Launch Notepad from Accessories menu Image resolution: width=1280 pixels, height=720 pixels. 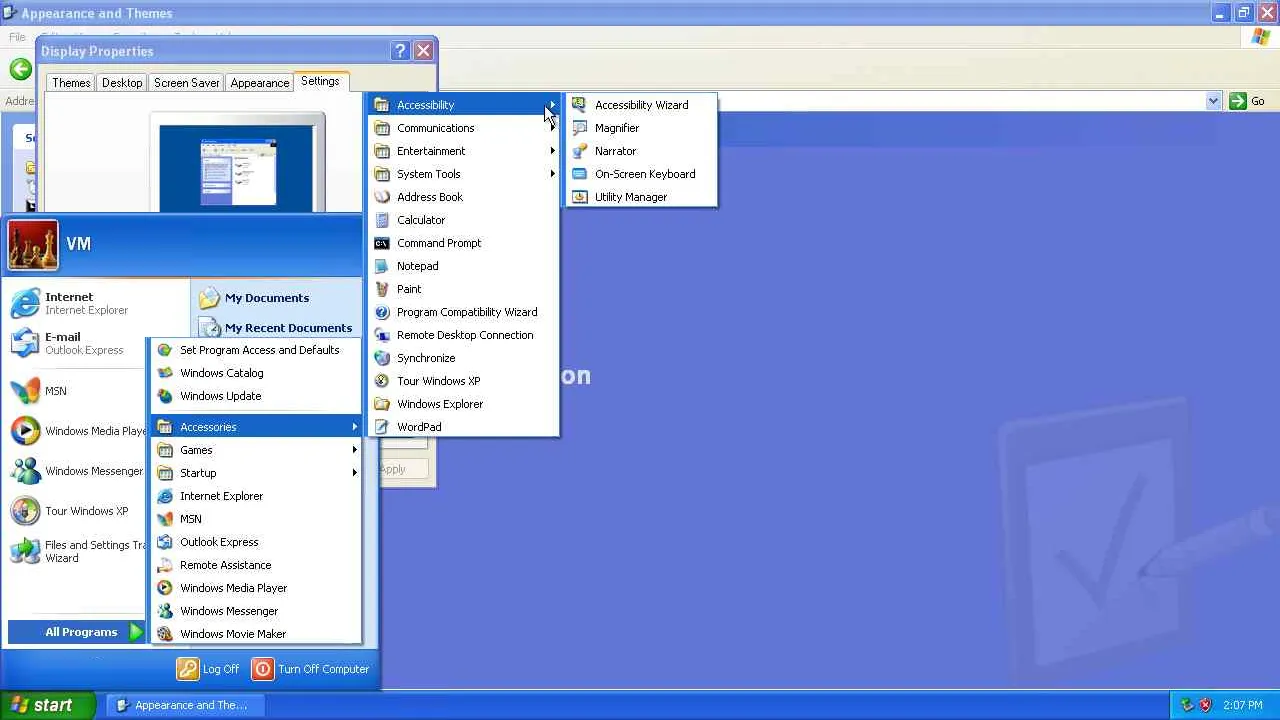pos(463,266)
